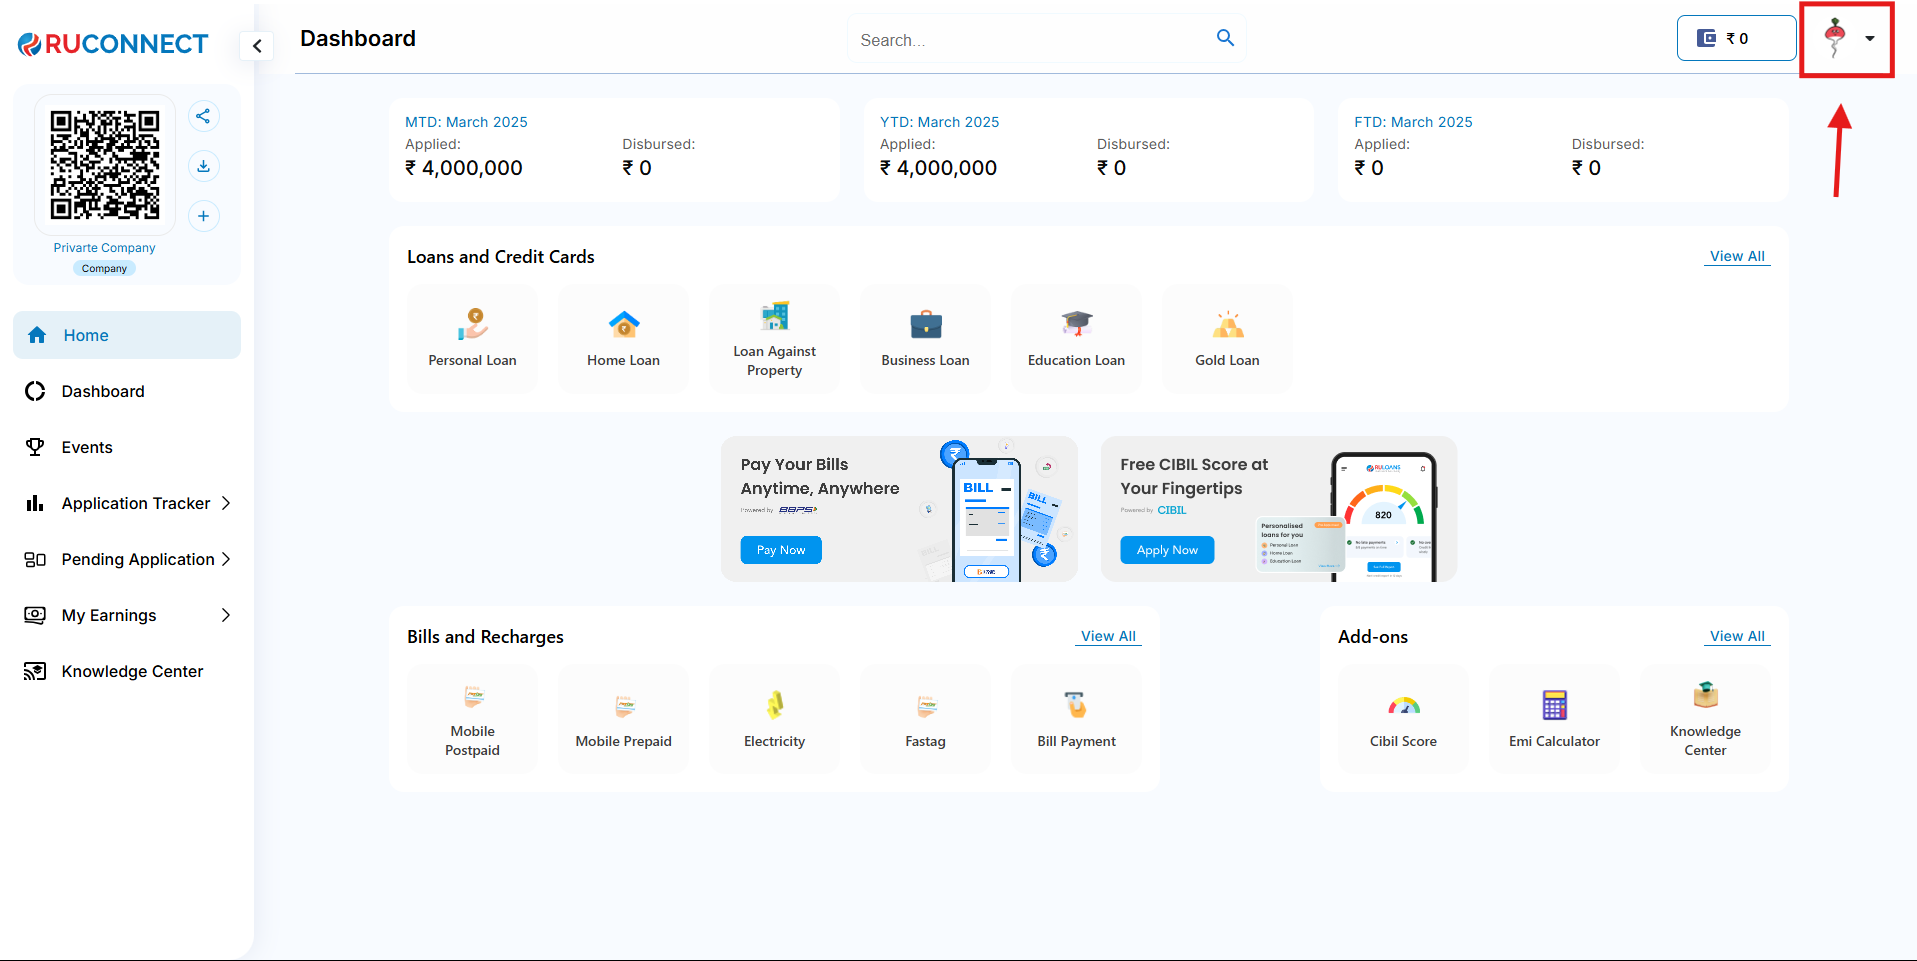Click the plus icon below download
Viewport: 1917px width, 961px height.
coord(203,216)
